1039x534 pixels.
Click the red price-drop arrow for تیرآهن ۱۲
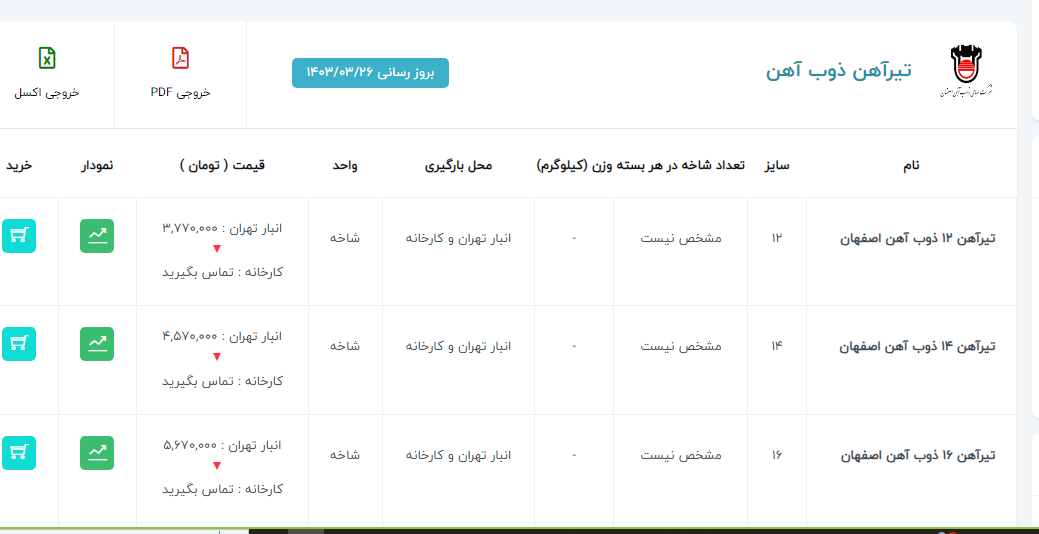[217, 249]
